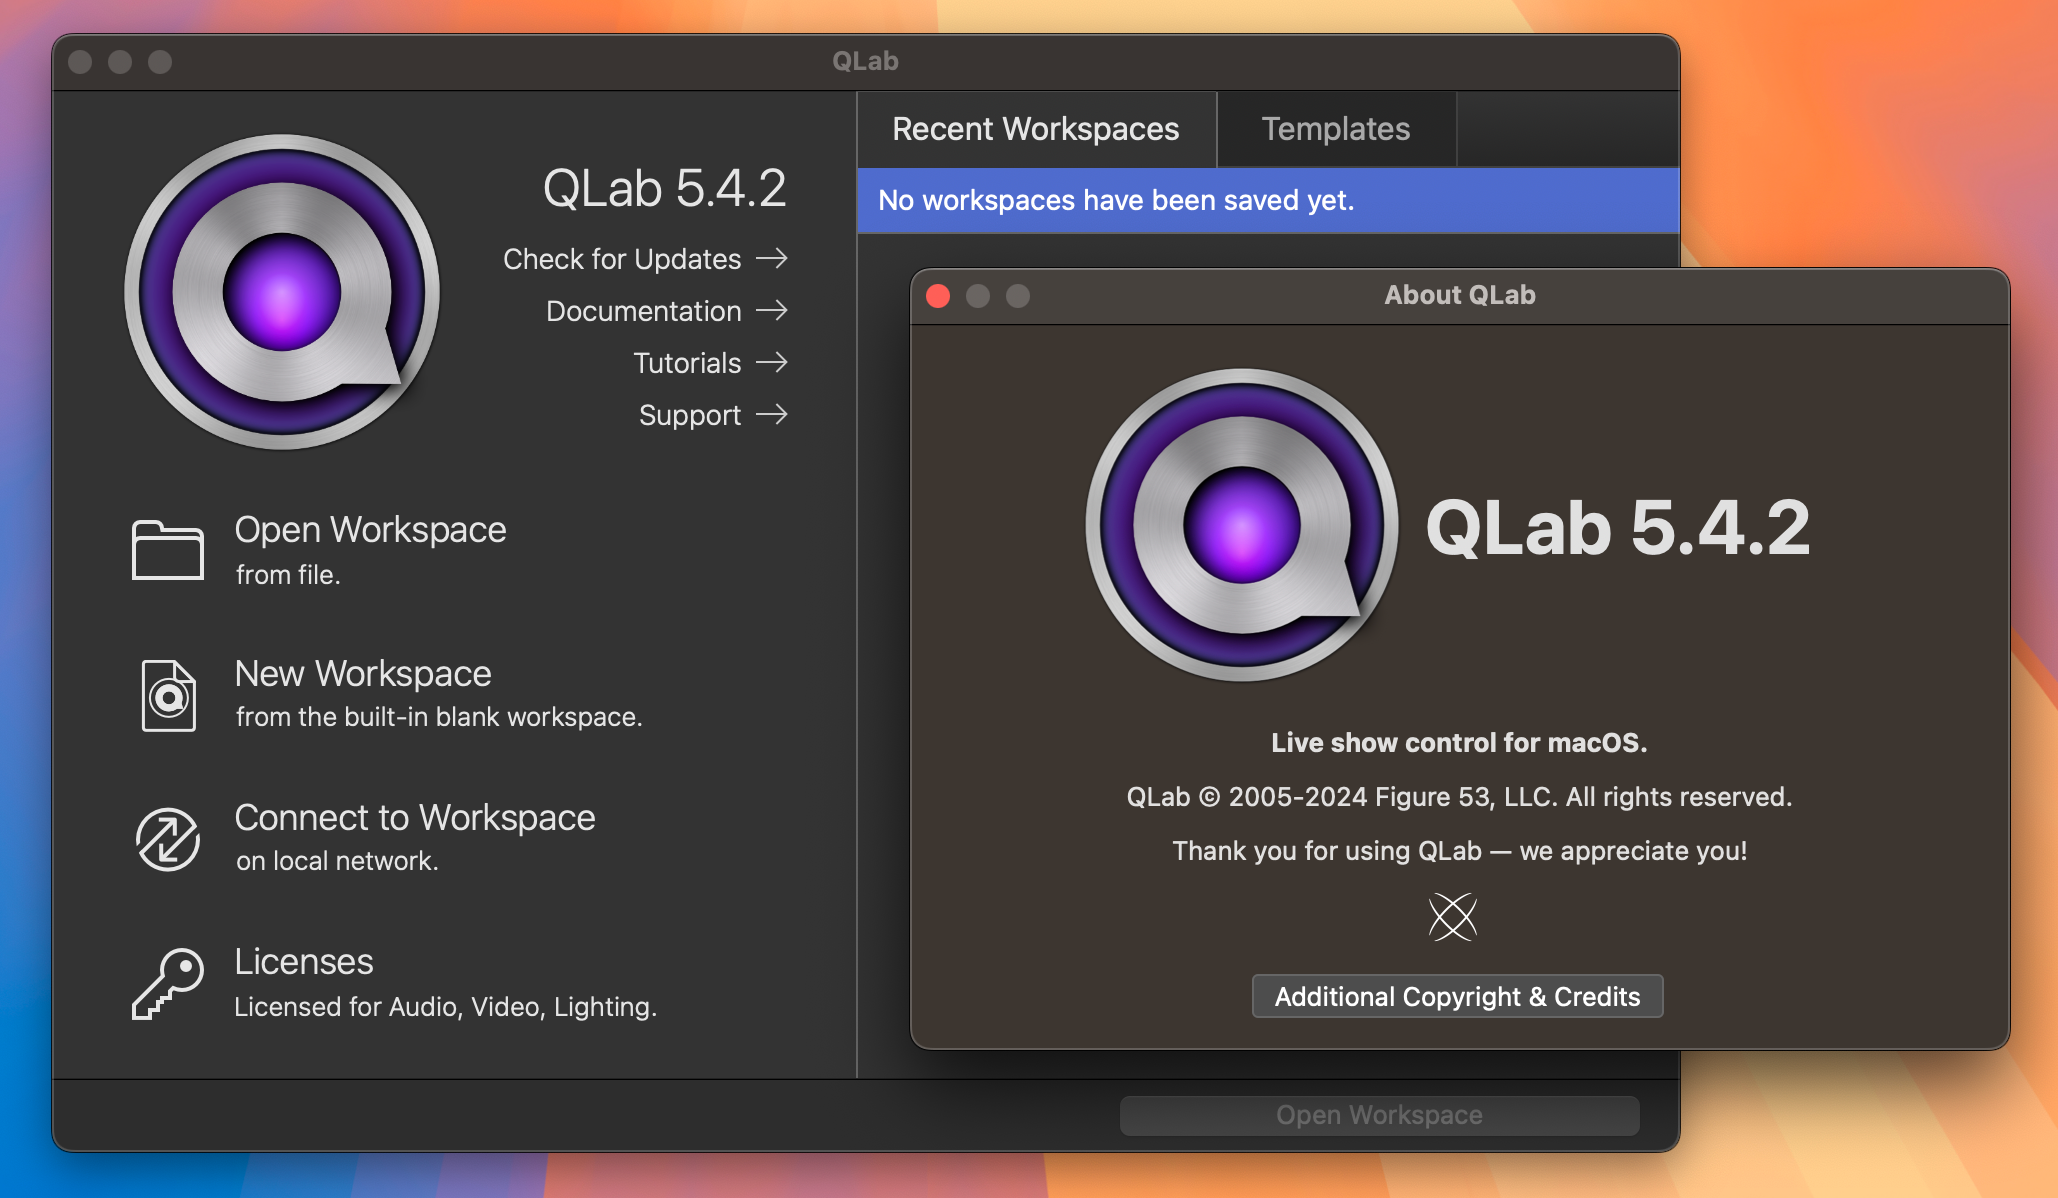Click the Open Workspace button at bottom

point(1379,1115)
